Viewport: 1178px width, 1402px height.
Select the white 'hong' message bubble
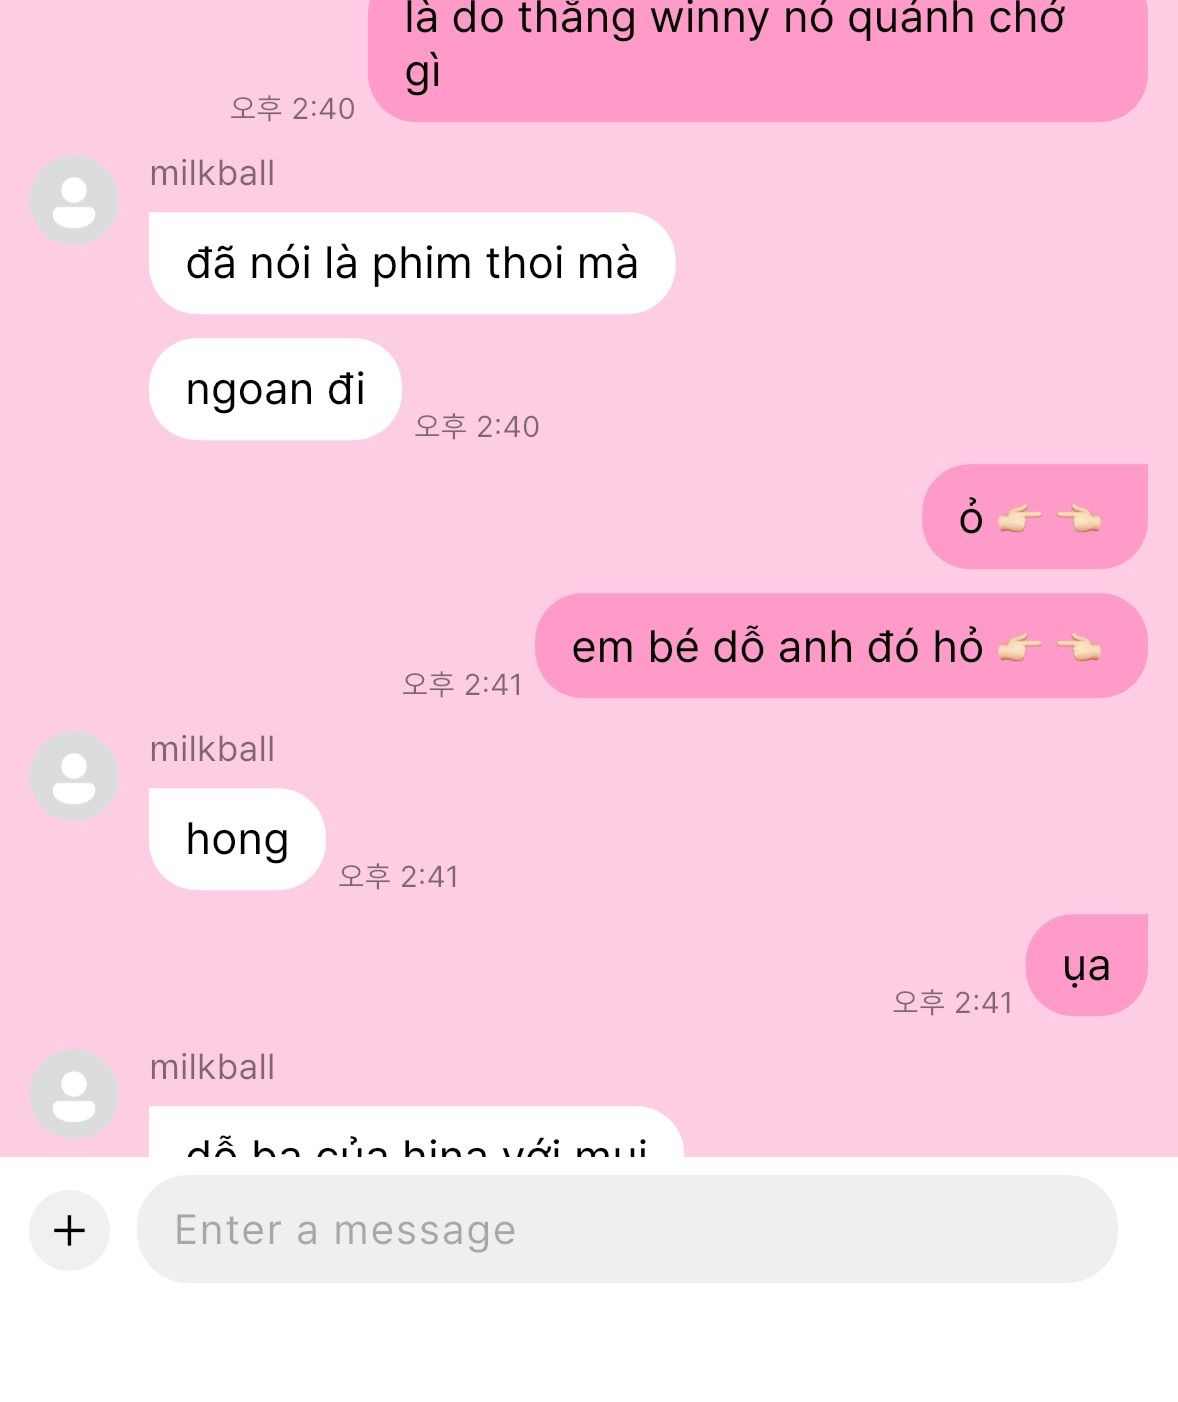tap(237, 839)
